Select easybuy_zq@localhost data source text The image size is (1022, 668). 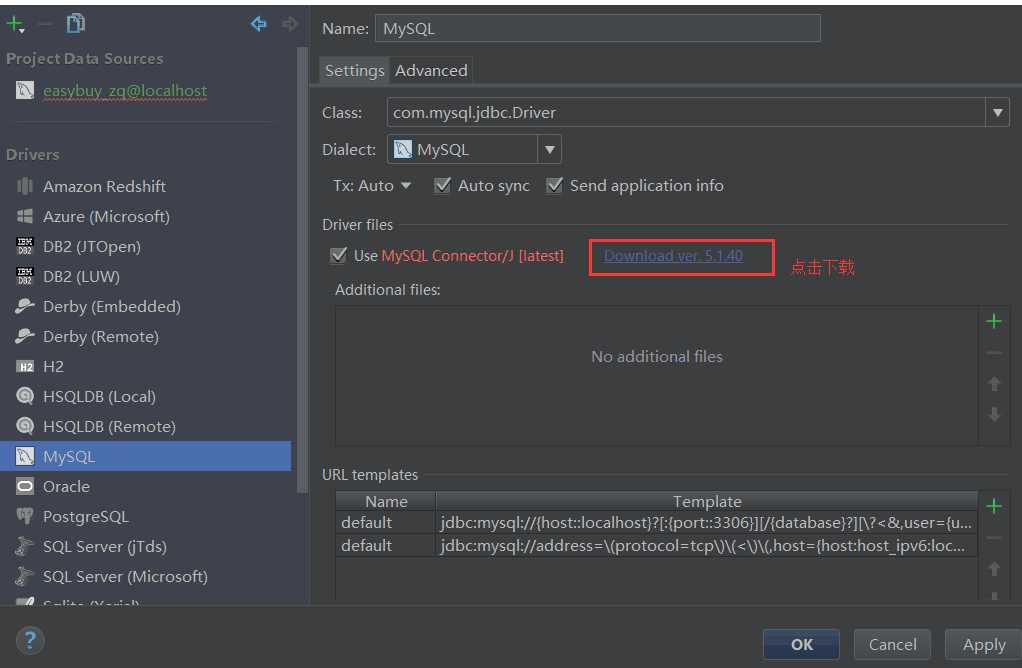[125, 91]
